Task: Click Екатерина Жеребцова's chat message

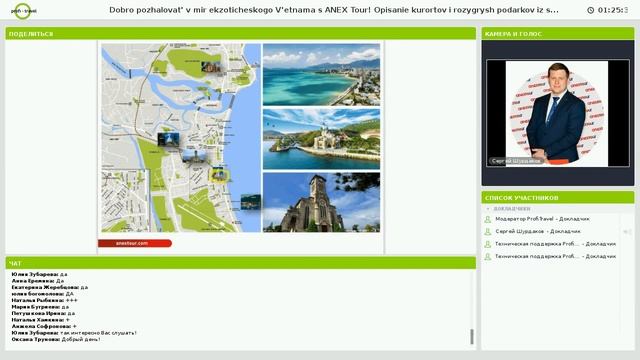Action: tap(49, 287)
